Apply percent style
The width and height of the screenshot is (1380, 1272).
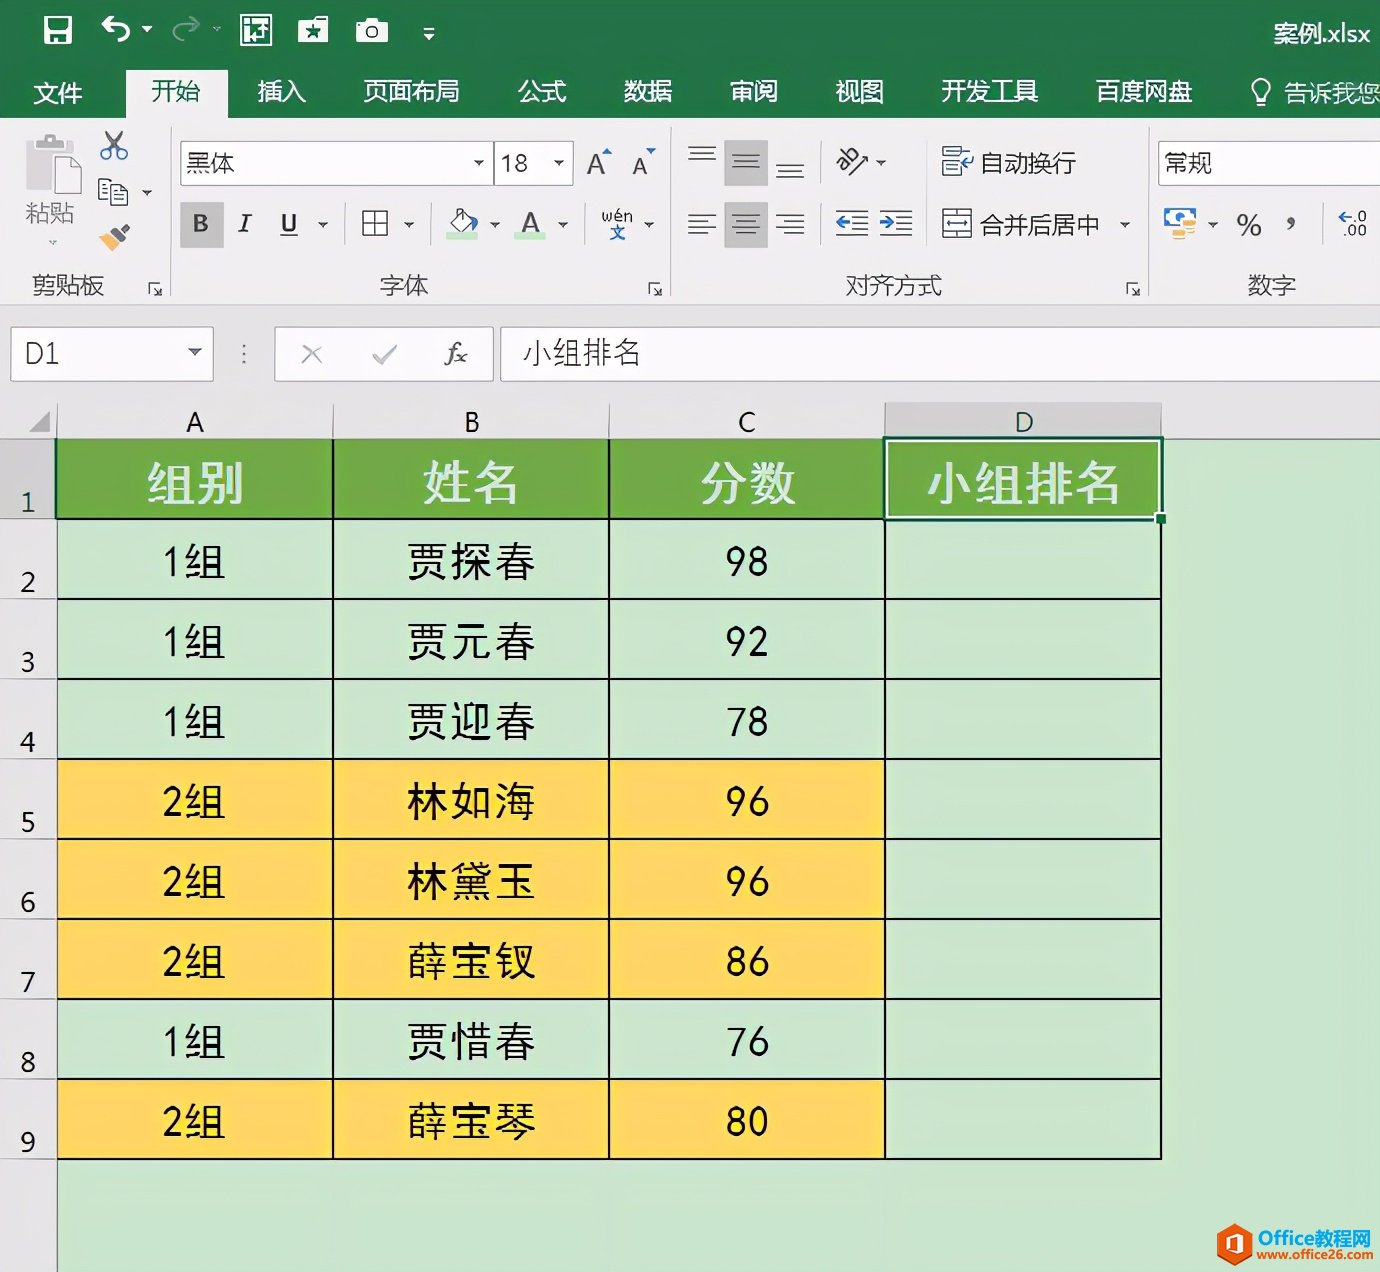pos(1249,224)
